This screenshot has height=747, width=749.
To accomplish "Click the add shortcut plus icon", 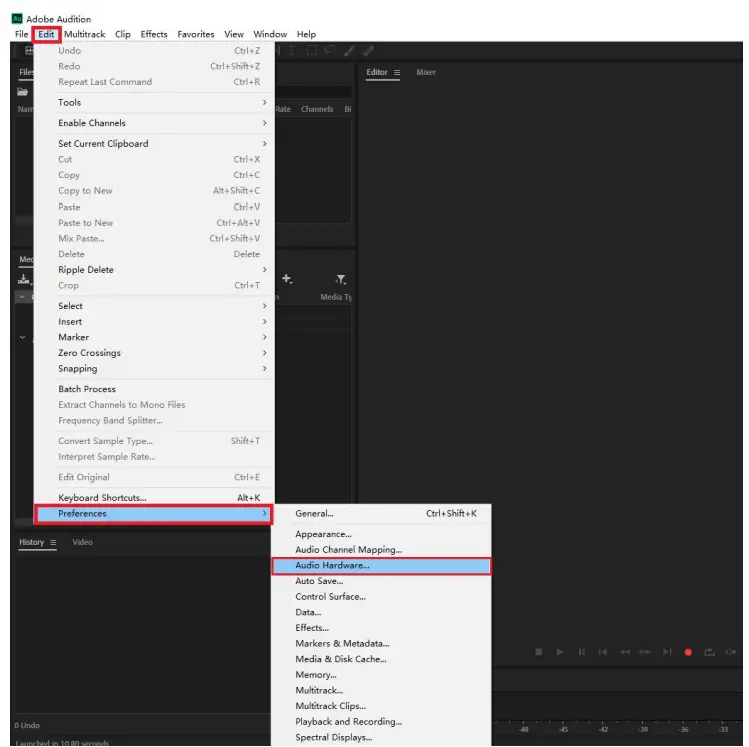I will pyautogui.click(x=287, y=278).
